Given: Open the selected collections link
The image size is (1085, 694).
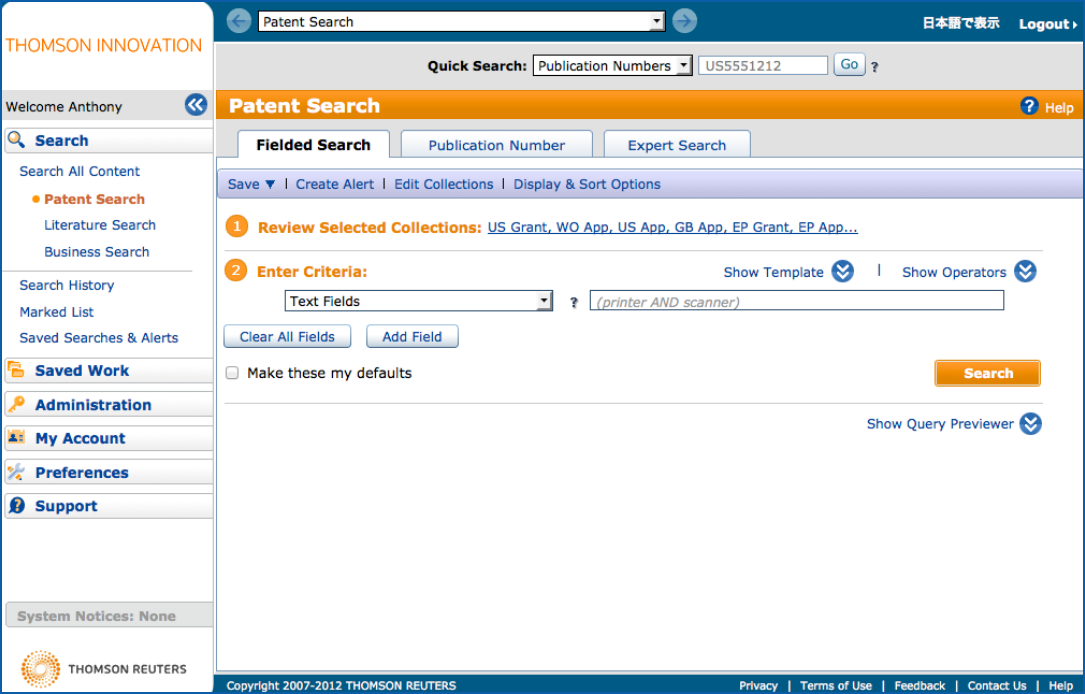Looking at the screenshot, I should pyautogui.click(x=672, y=228).
